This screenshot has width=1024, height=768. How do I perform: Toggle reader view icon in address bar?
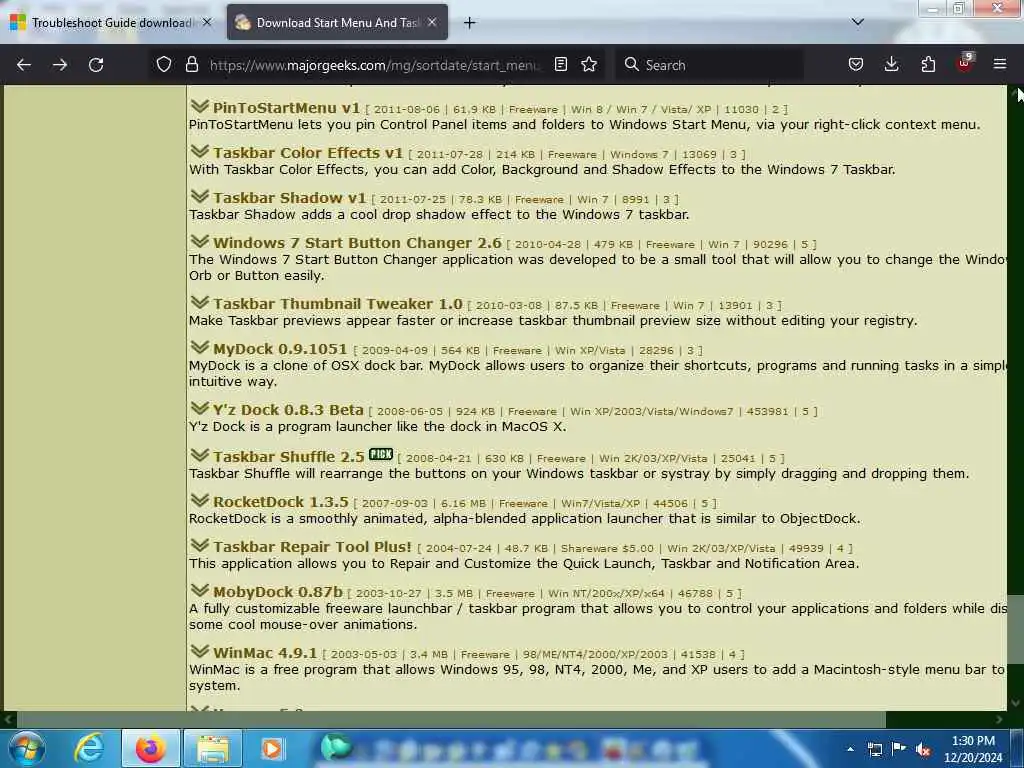561,64
